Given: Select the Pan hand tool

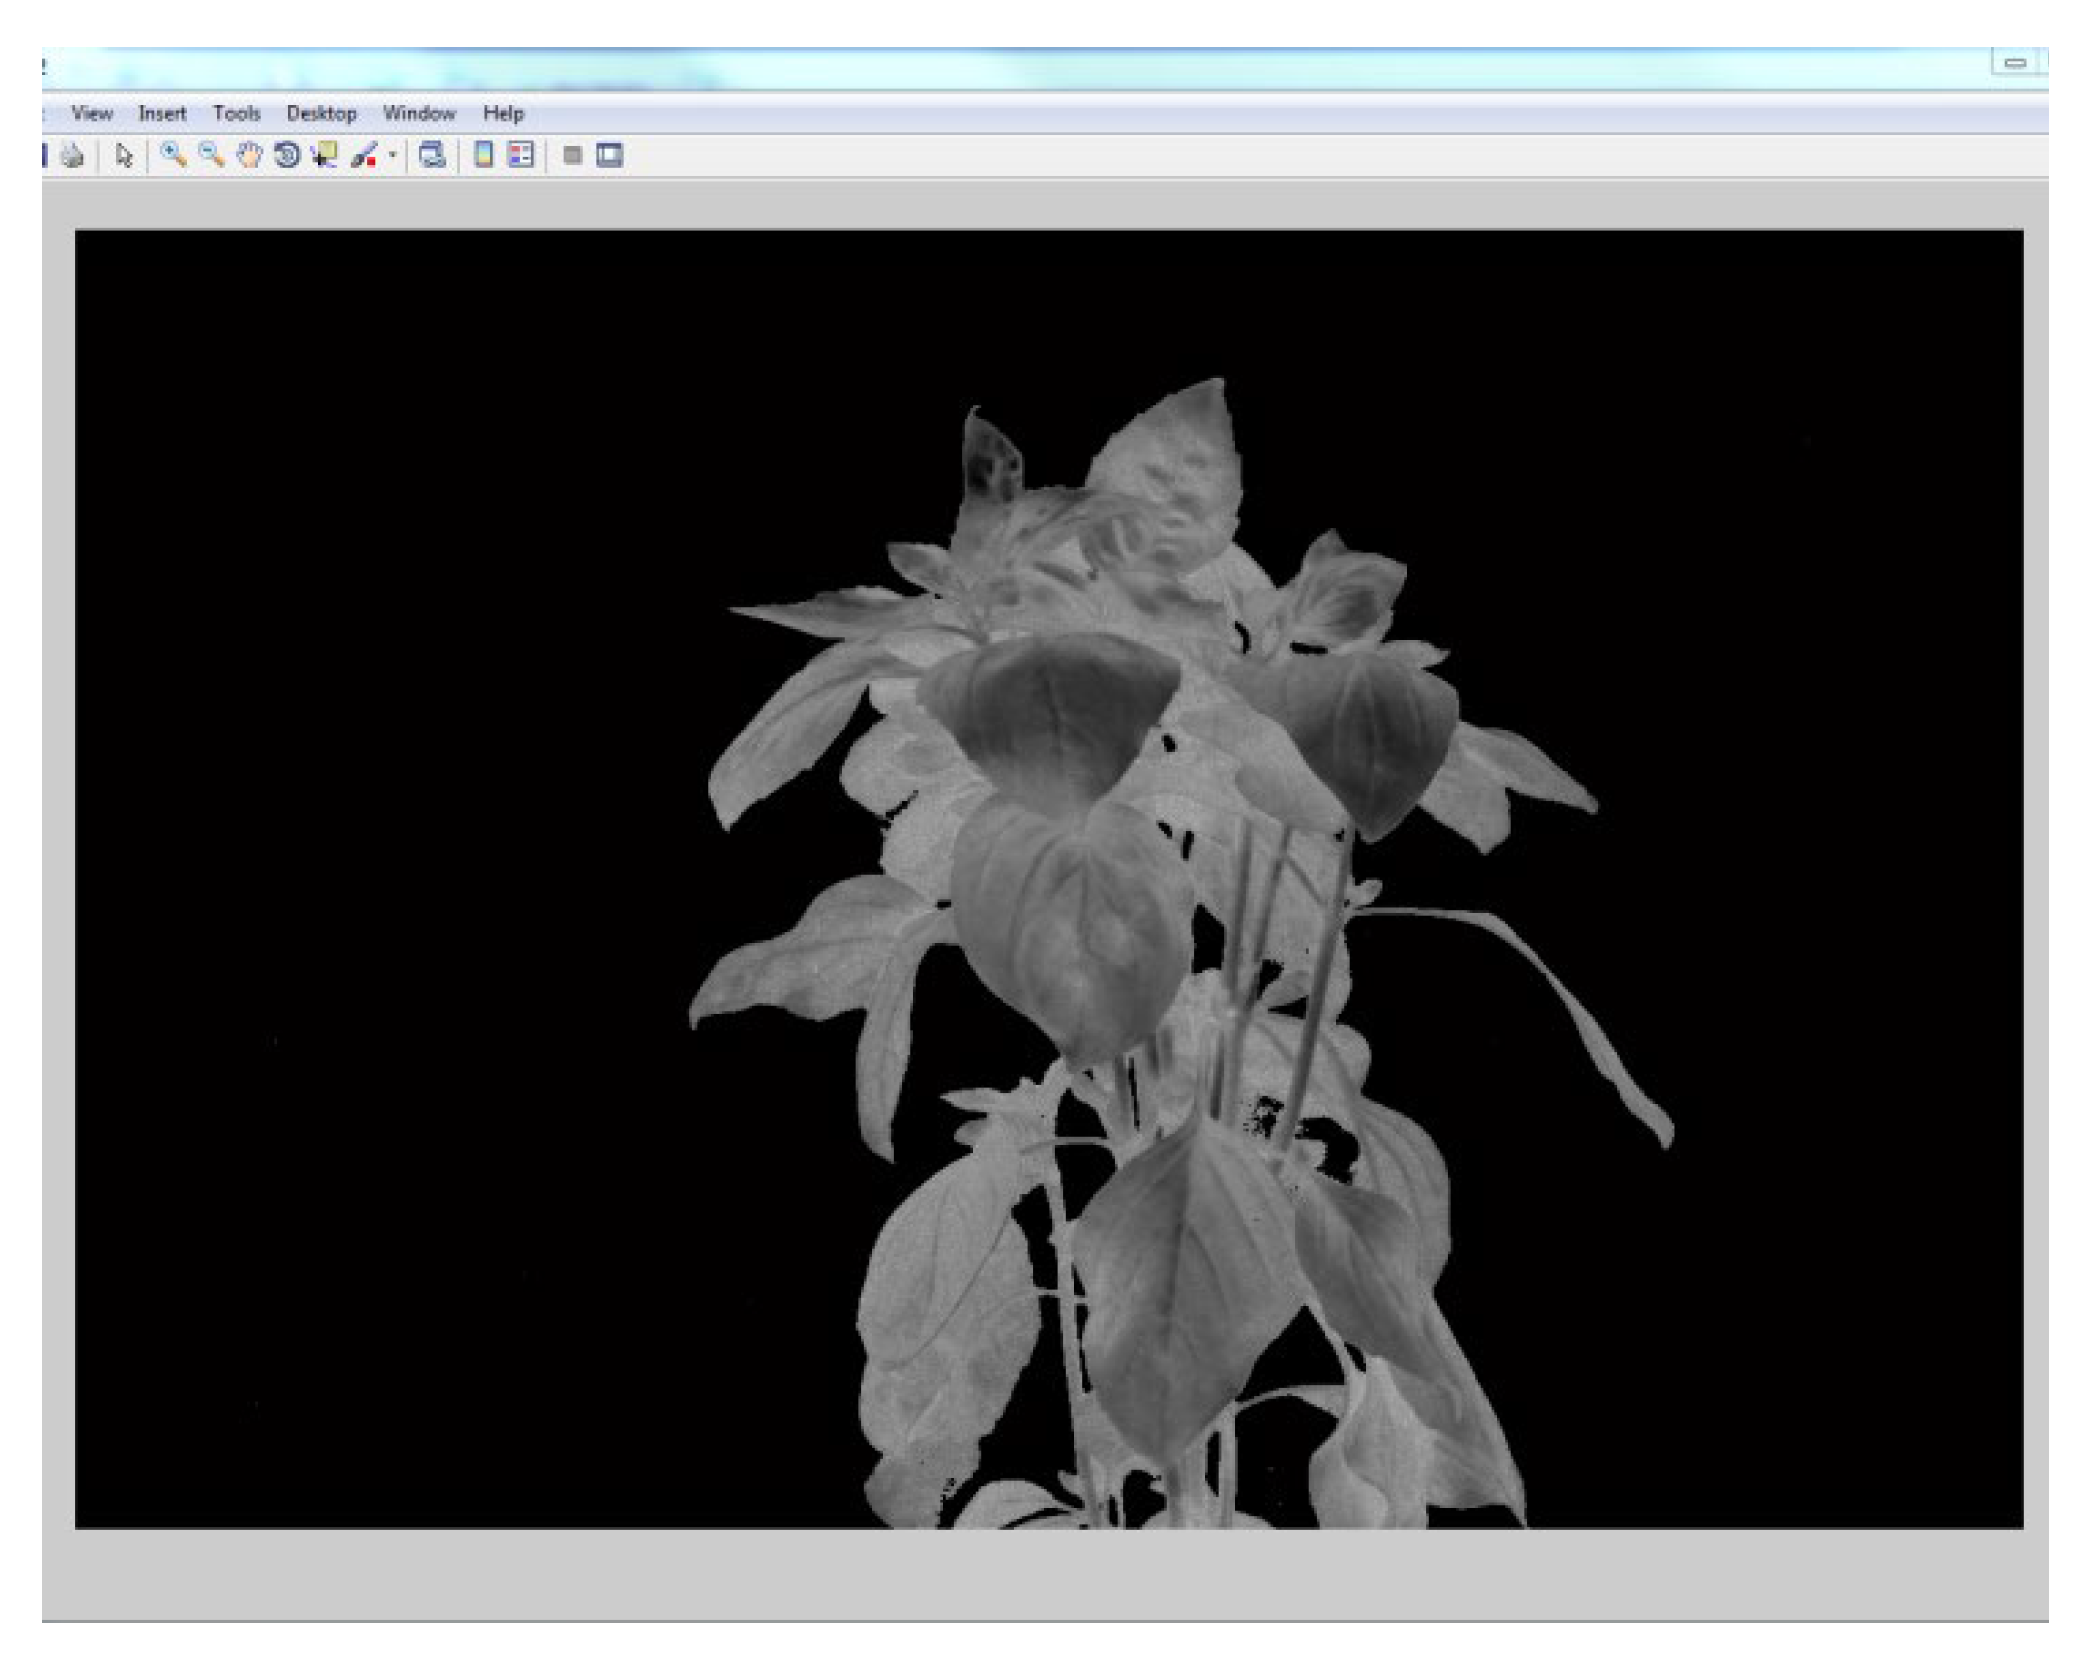Looking at the screenshot, I should tap(248, 155).
